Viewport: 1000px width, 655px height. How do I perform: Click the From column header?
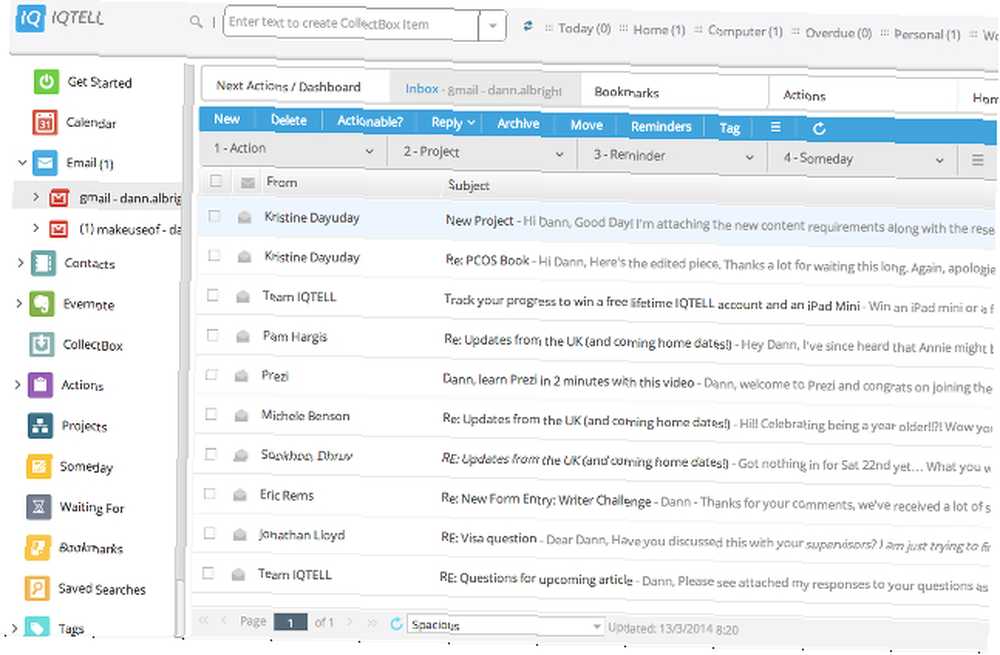(x=282, y=182)
